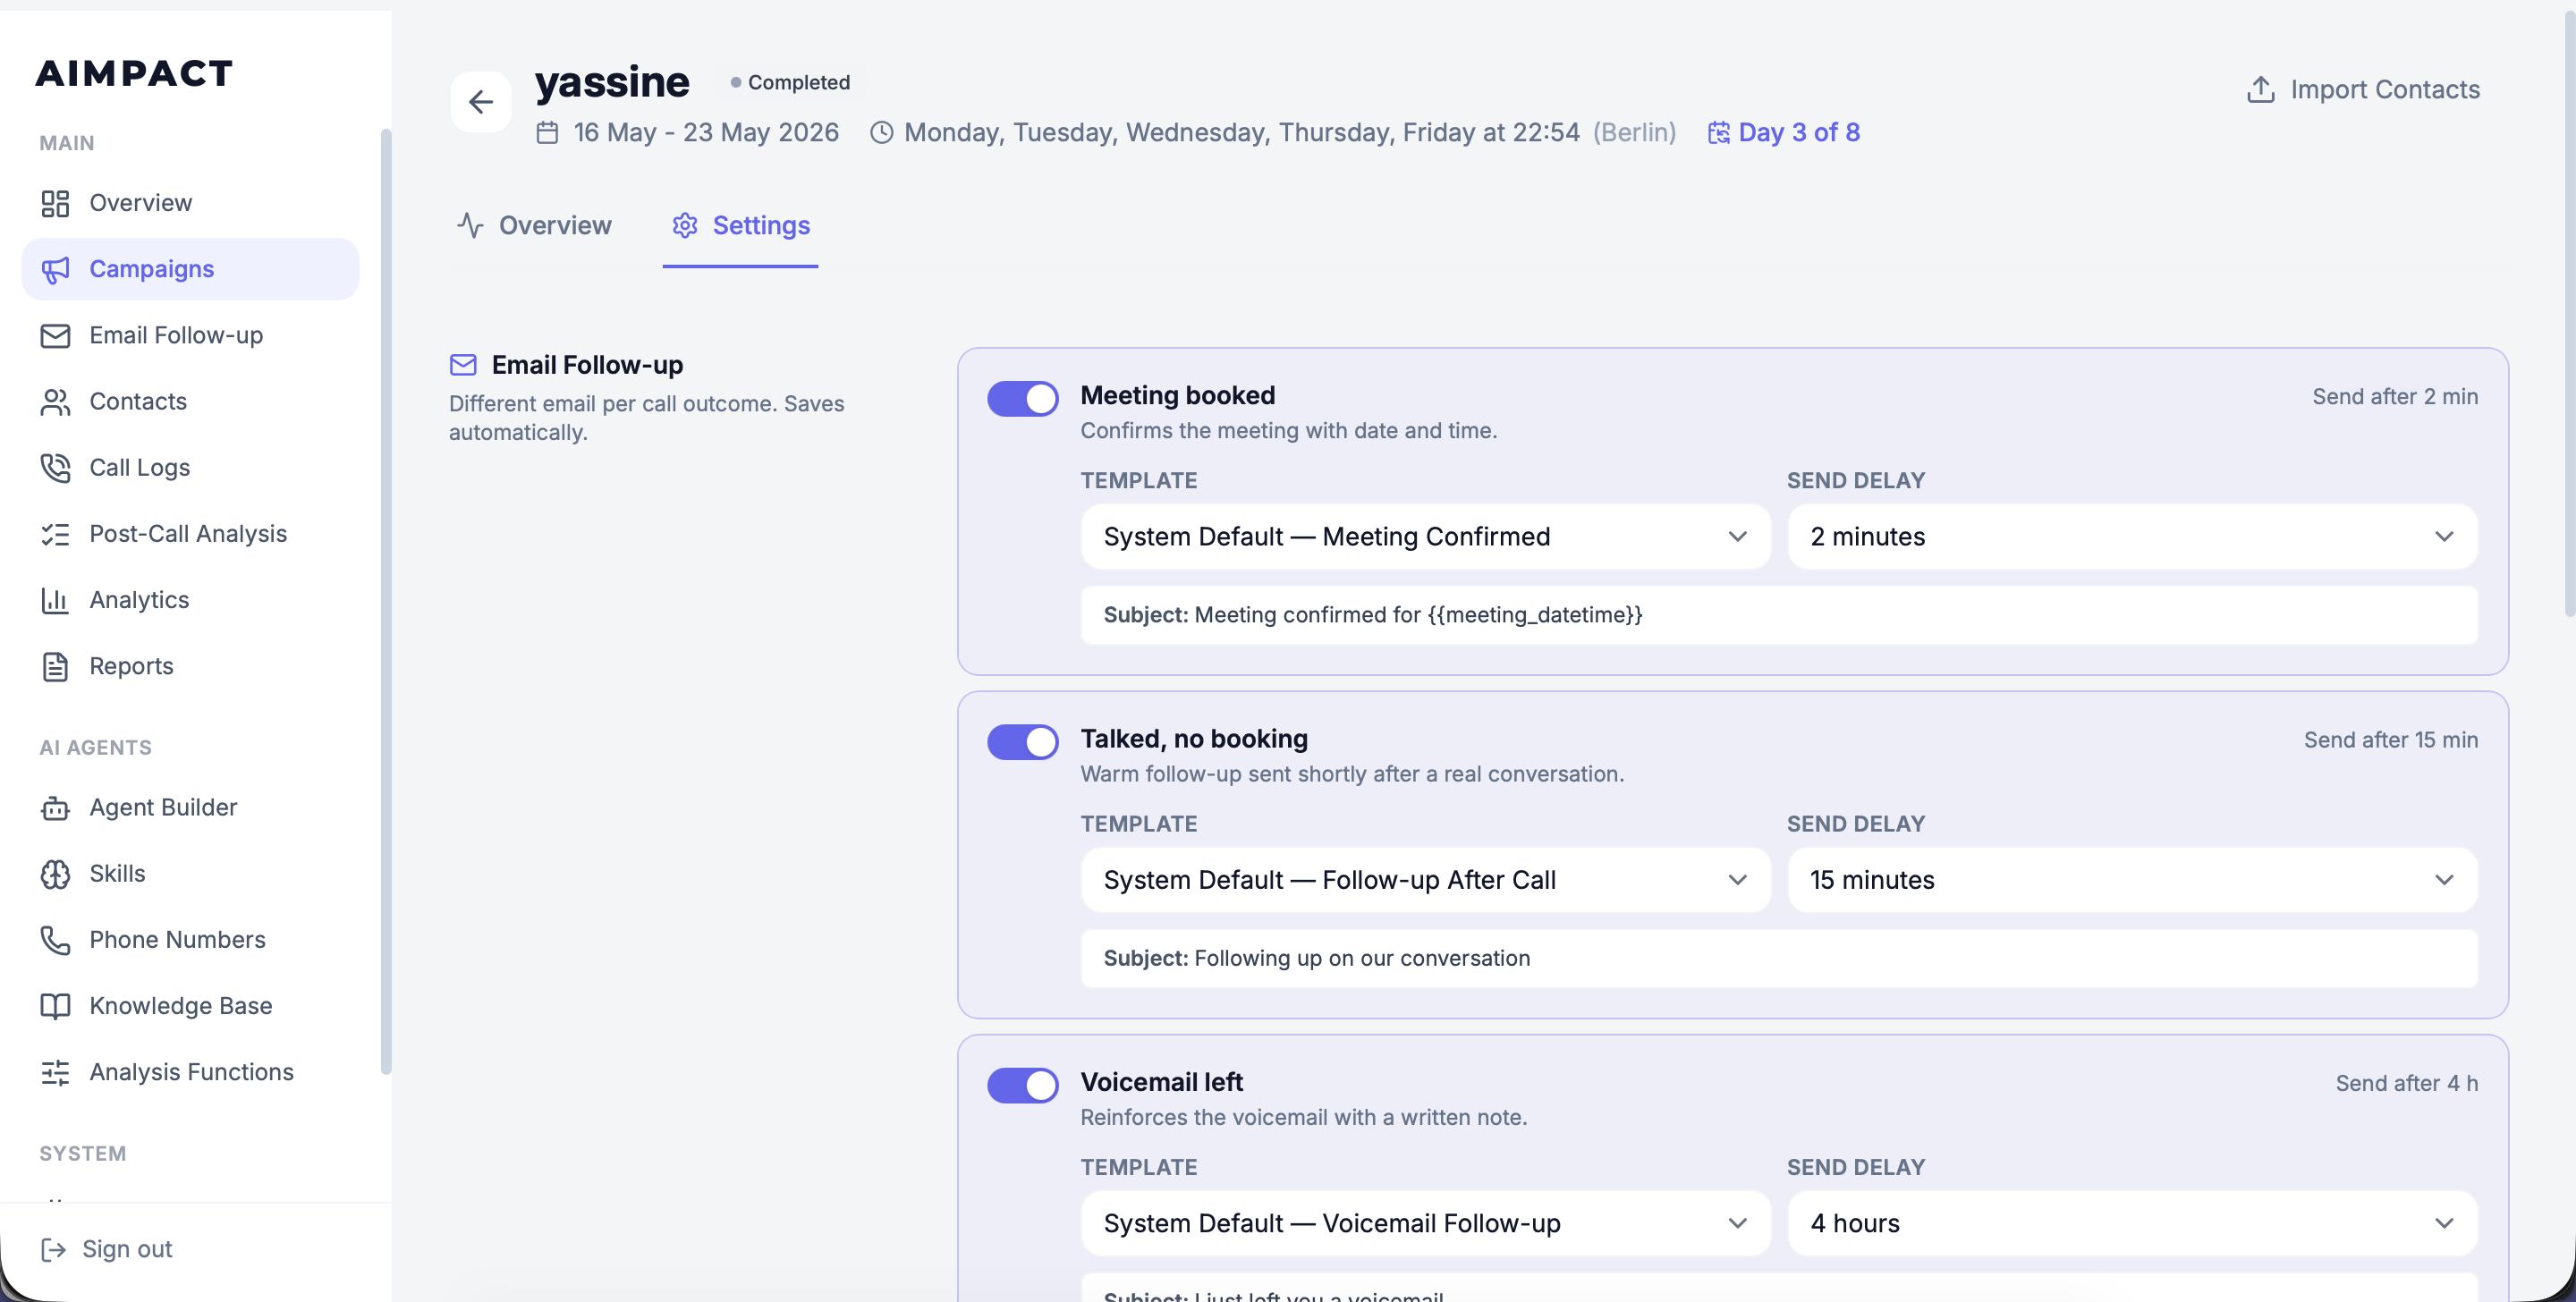This screenshot has height=1302, width=2576.
Task: Click the Skills brain icon
Action: (55, 873)
